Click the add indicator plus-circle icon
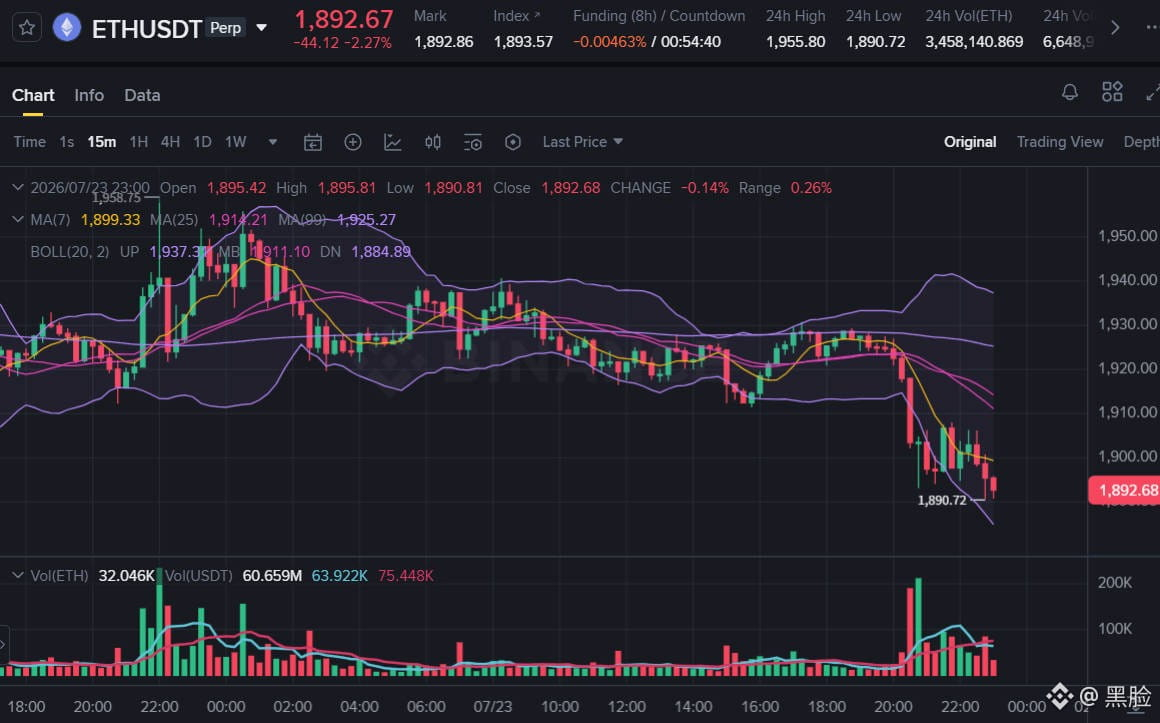The image size is (1160, 723). 353,142
